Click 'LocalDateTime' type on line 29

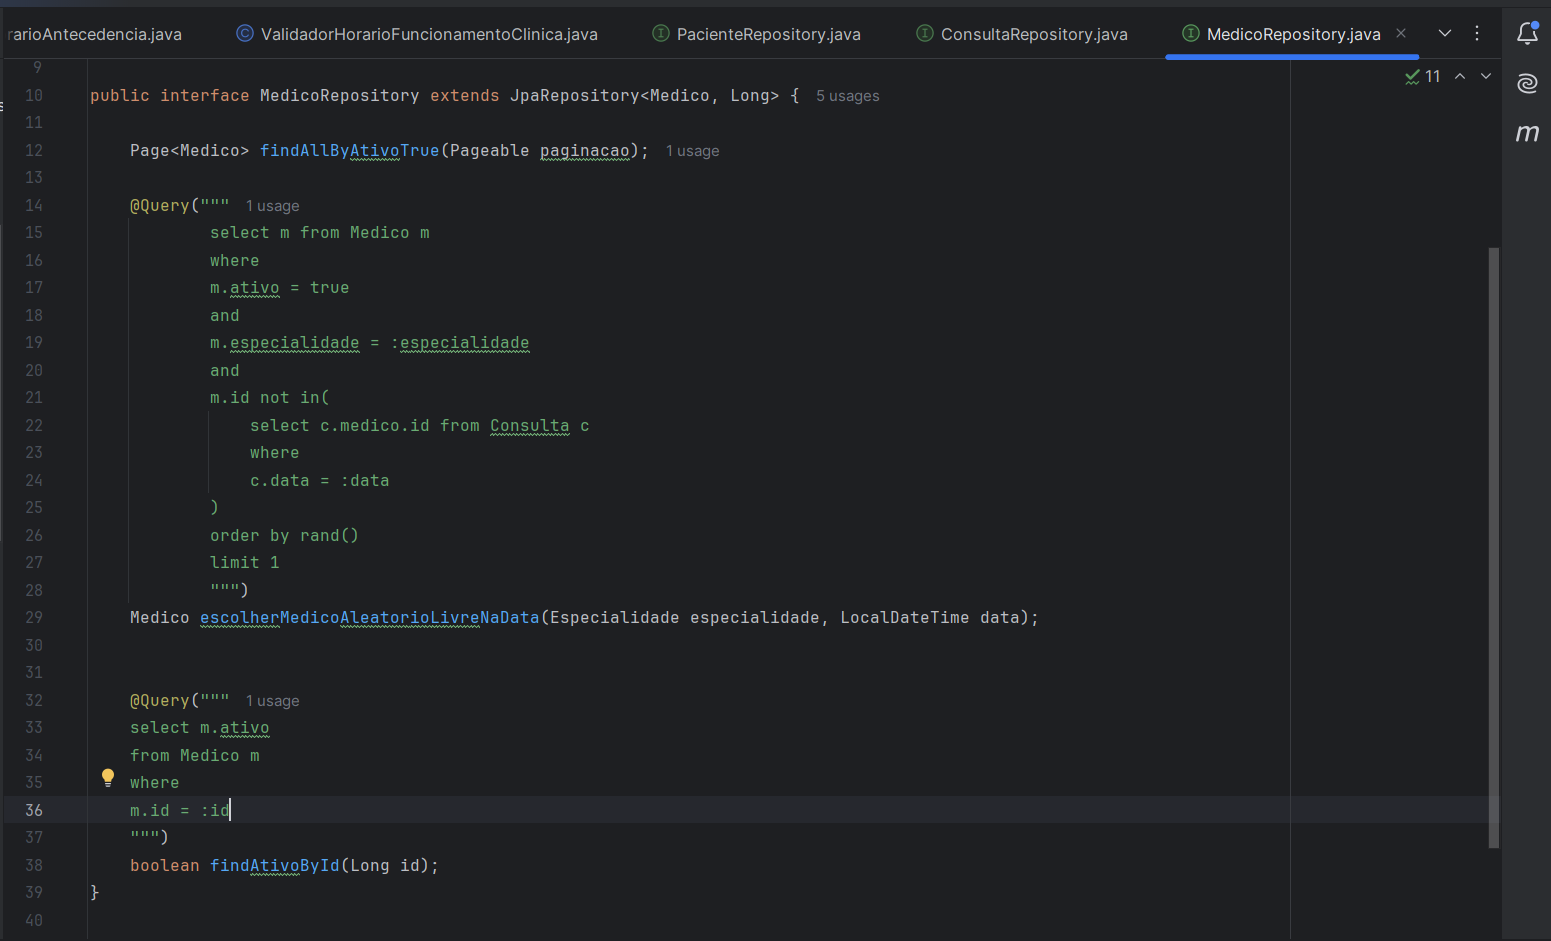pos(905,618)
